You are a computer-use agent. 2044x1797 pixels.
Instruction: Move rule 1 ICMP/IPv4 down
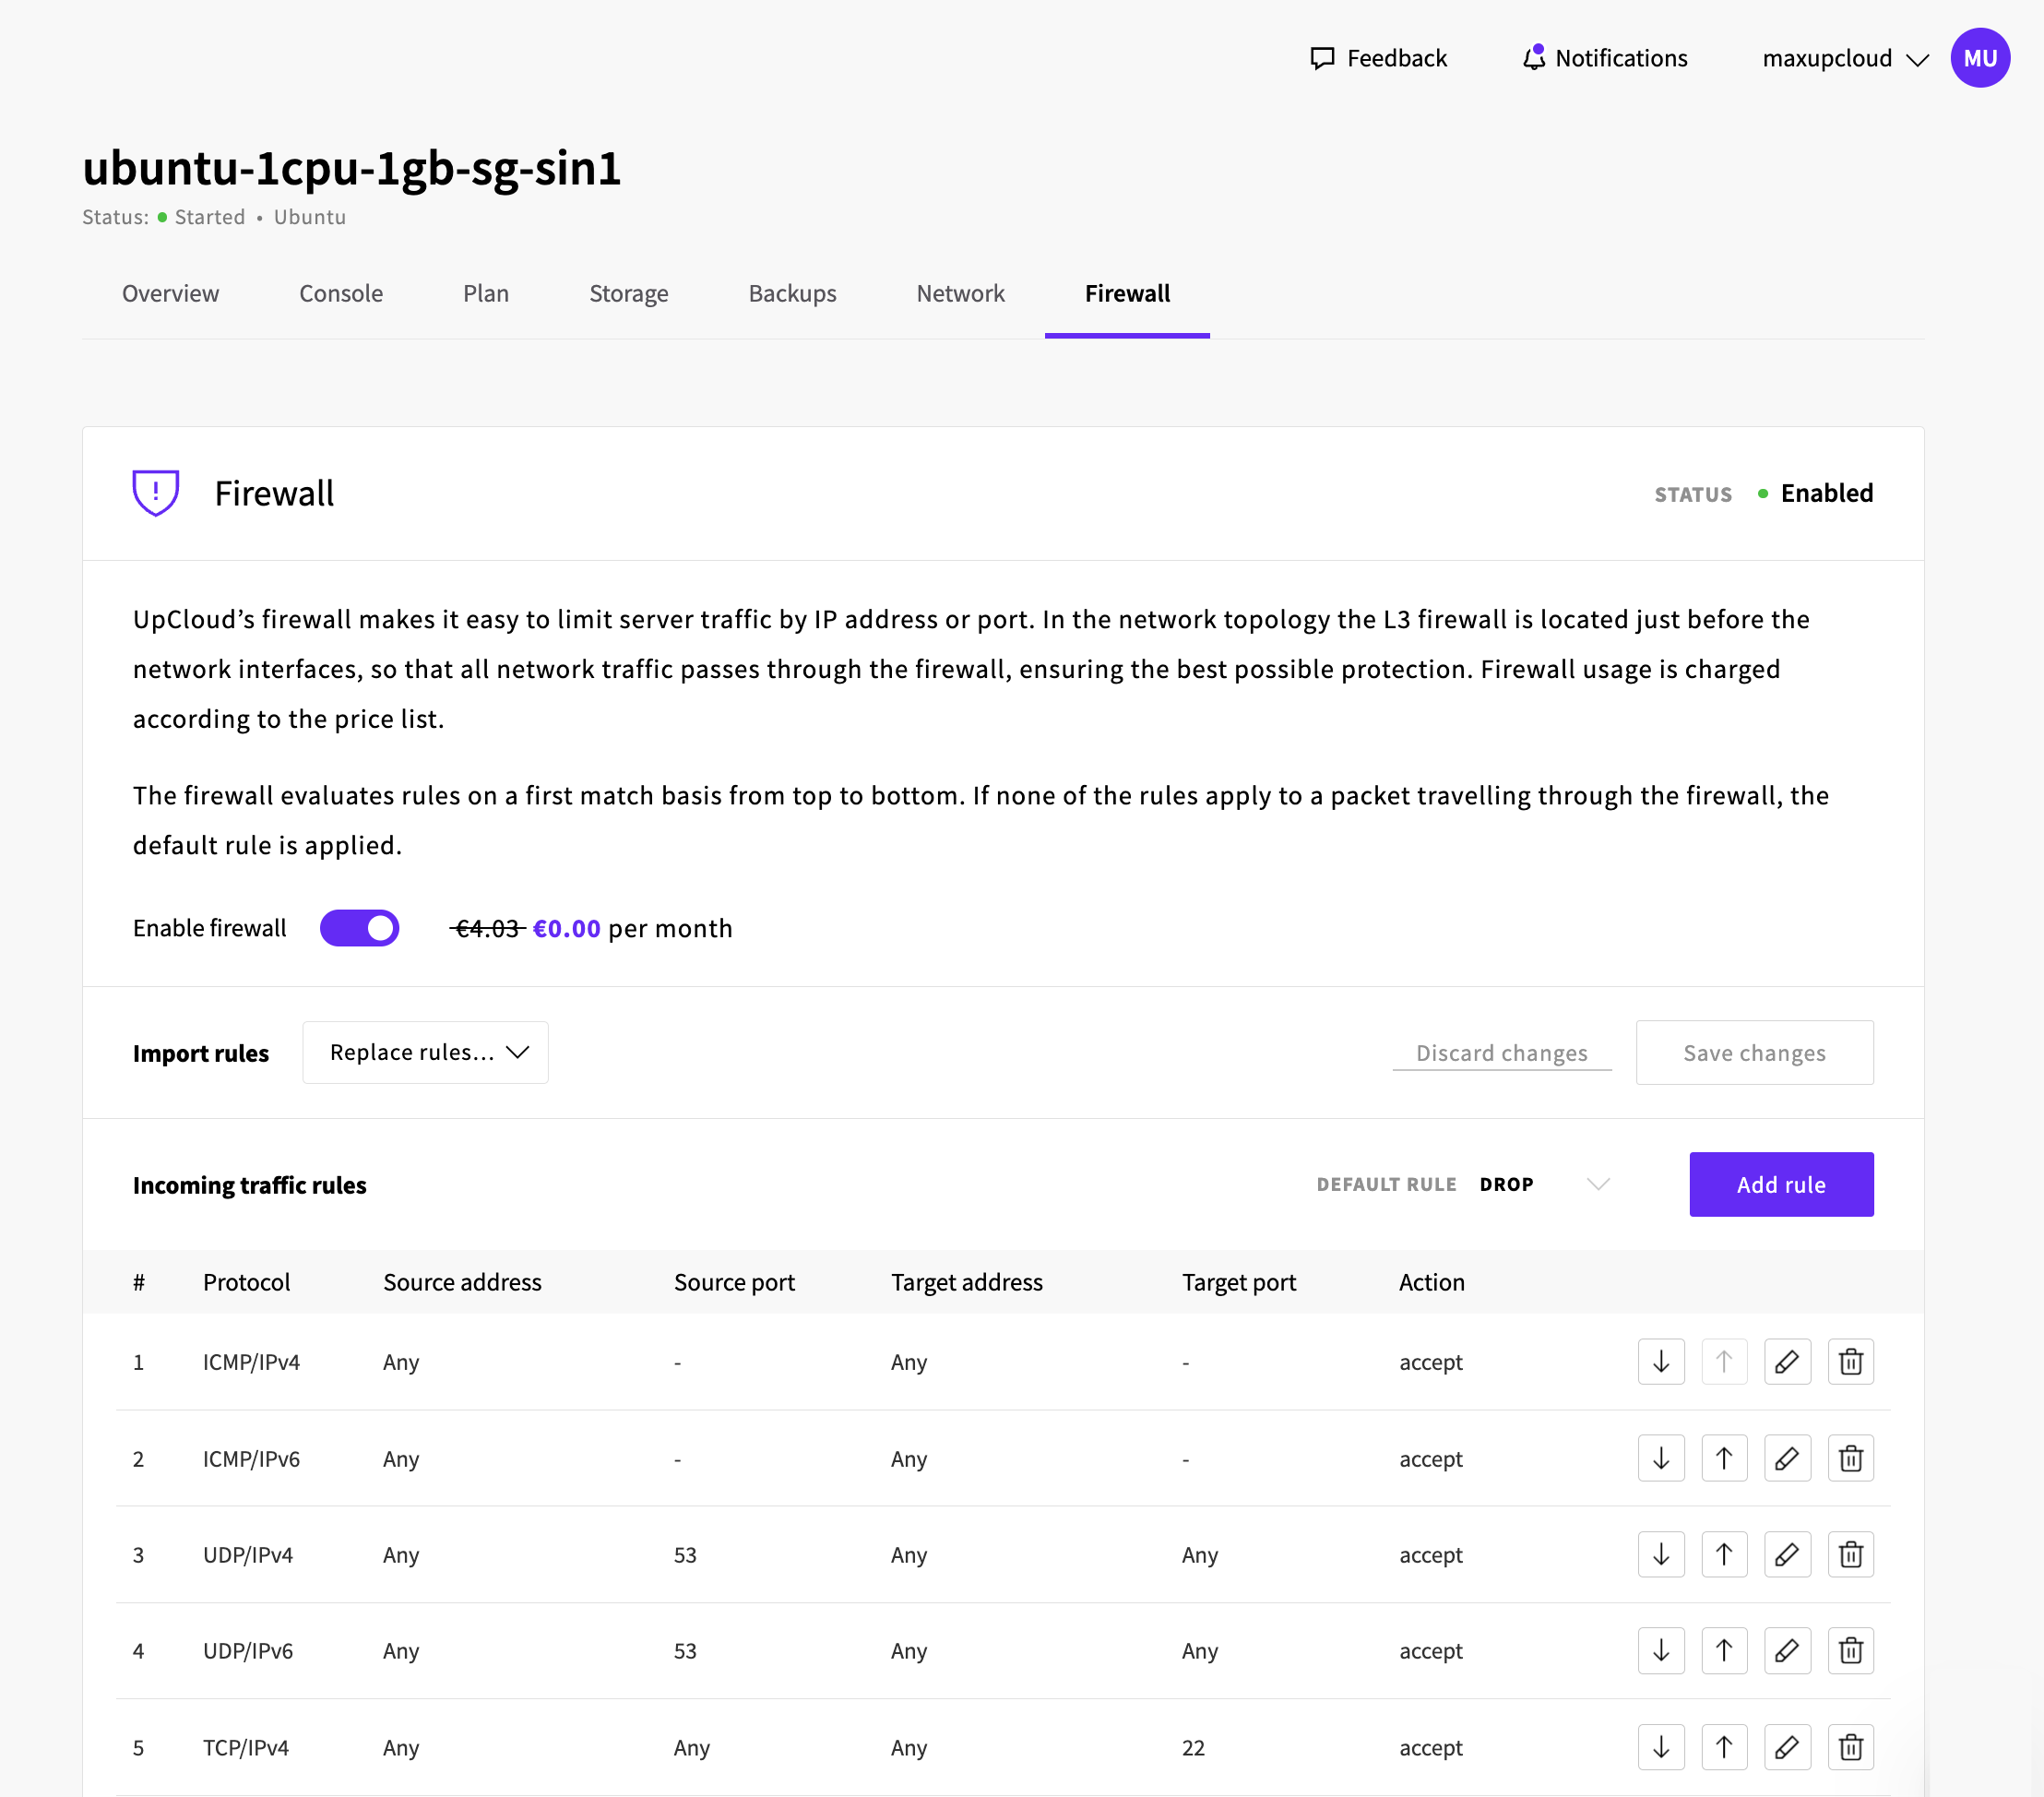[1661, 1361]
